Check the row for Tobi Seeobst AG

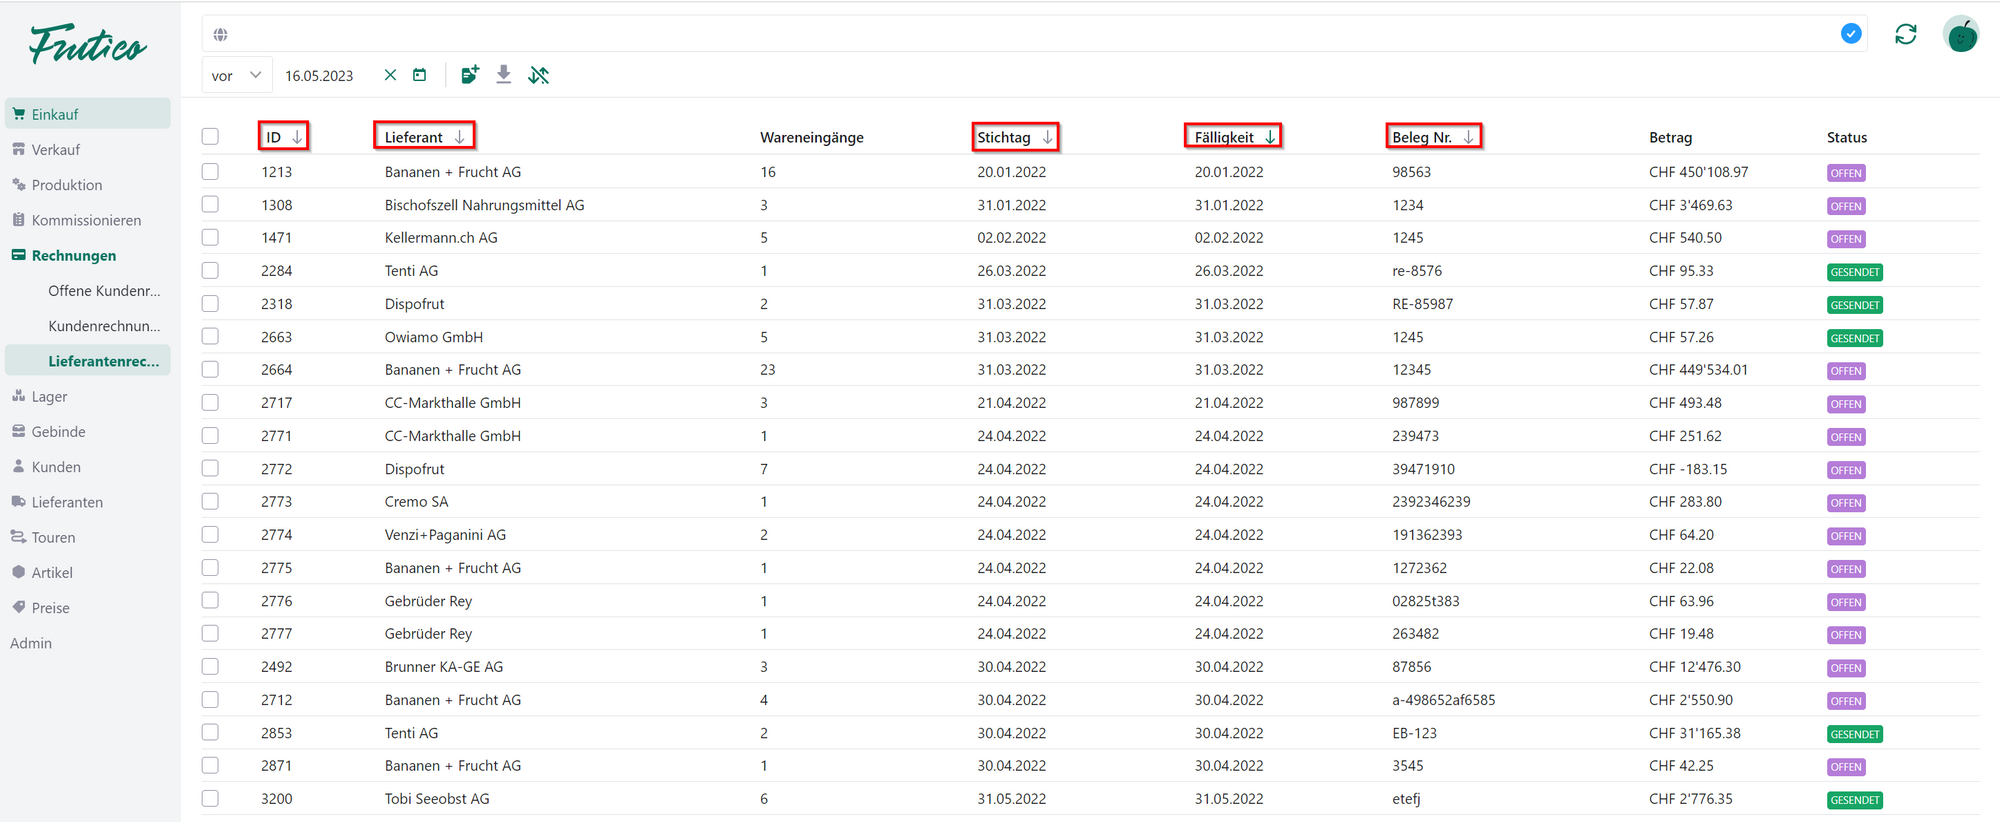click(210, 798)
